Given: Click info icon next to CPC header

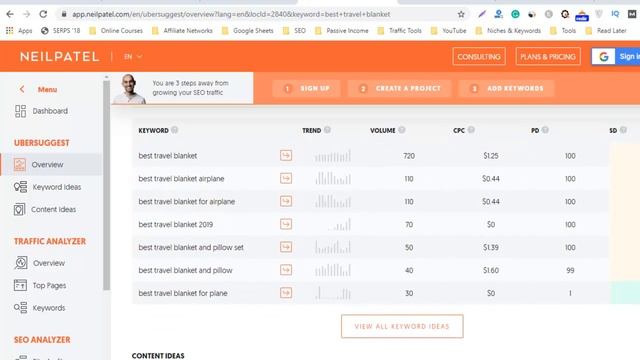Looking at the screenshot, I should [x=471, y=130].
